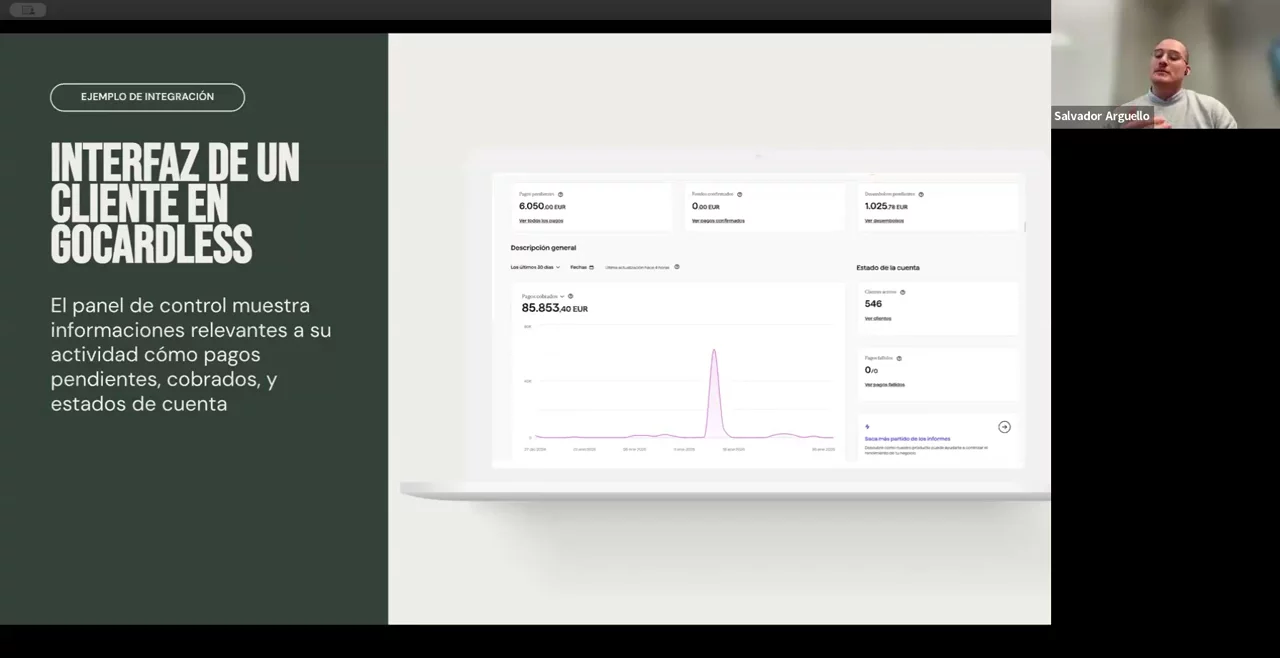Click the 'EJEMPLO DE INTEGRACIÓN' pill label
Image resolution: width=1280 pixels, height=658 pixels.
(x=147, y=97)
